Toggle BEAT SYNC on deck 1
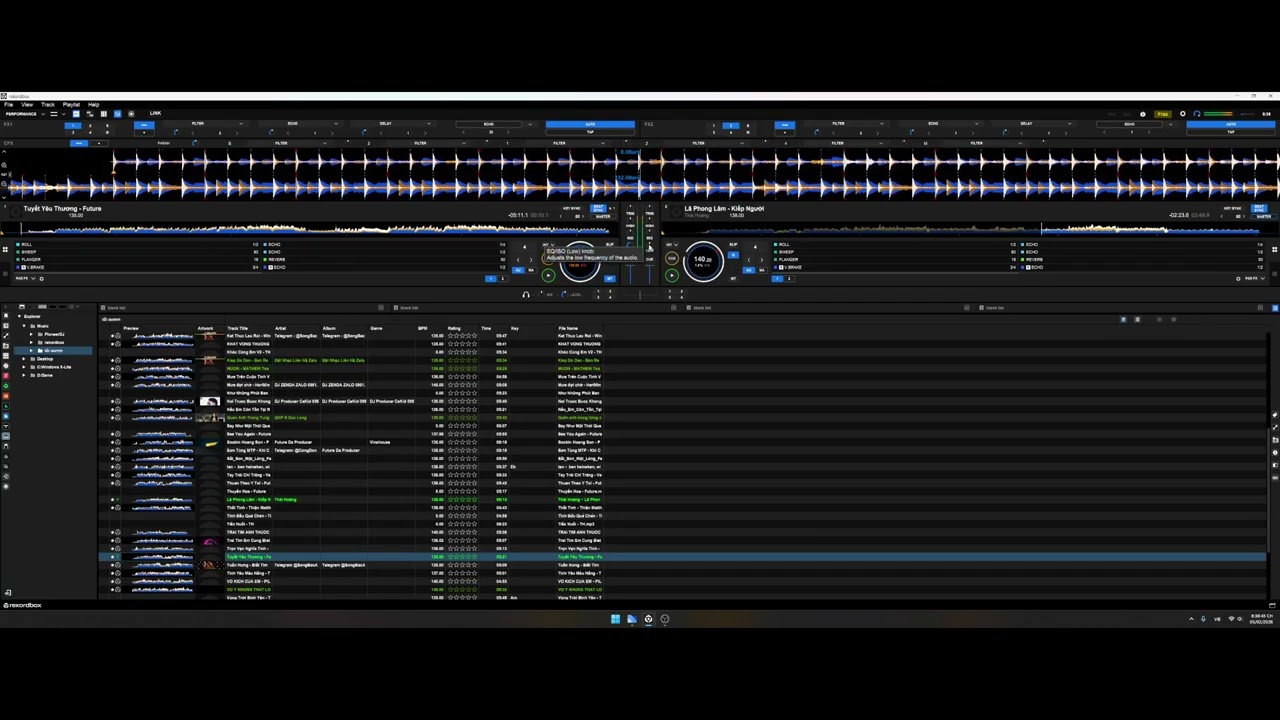The height and width of the screenshot is (720, 1280). tap(598, 208)
